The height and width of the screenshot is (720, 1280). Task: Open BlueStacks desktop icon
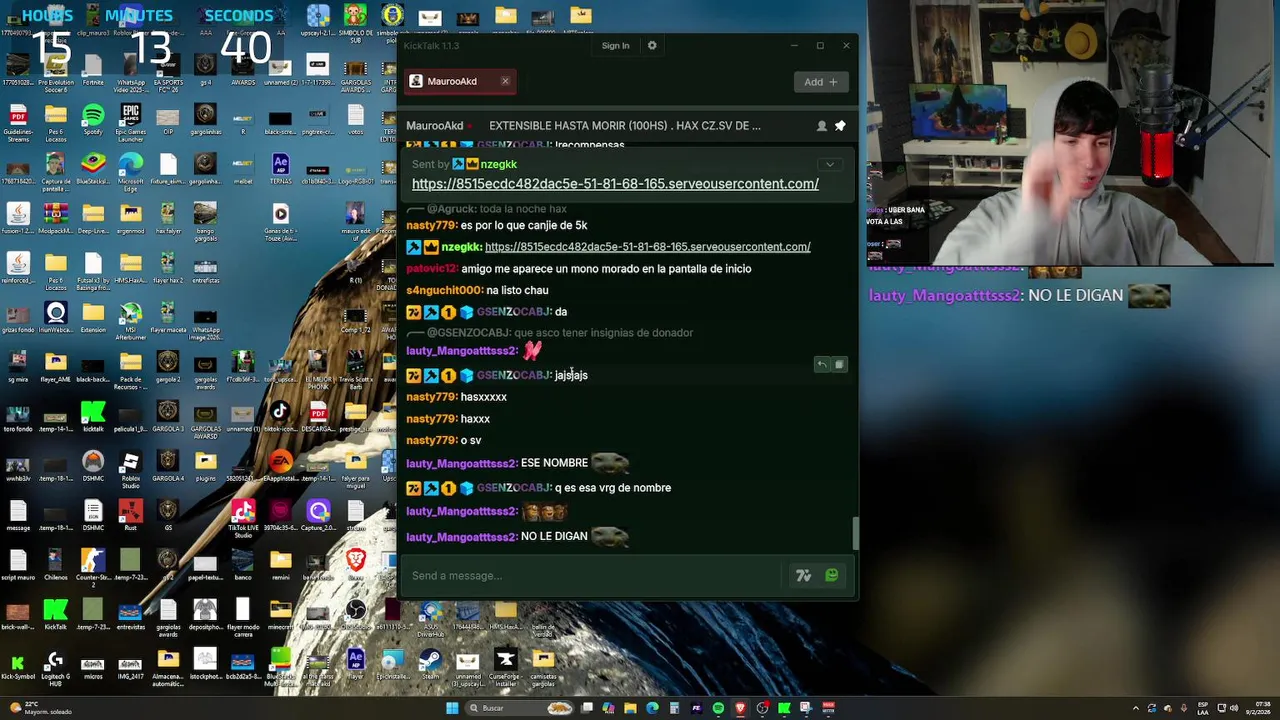[93, 170]
